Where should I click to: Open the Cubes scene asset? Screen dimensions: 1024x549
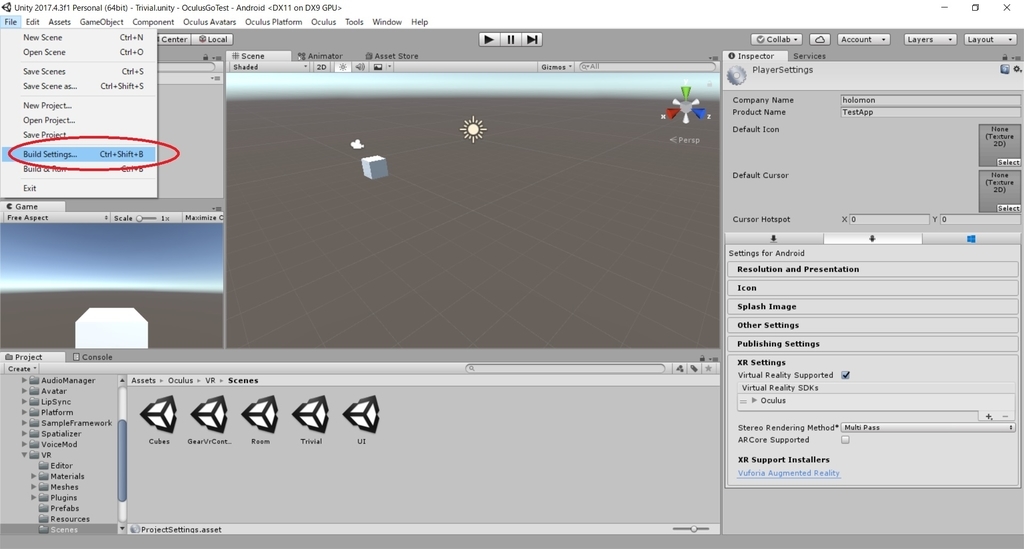pos(159,419)
